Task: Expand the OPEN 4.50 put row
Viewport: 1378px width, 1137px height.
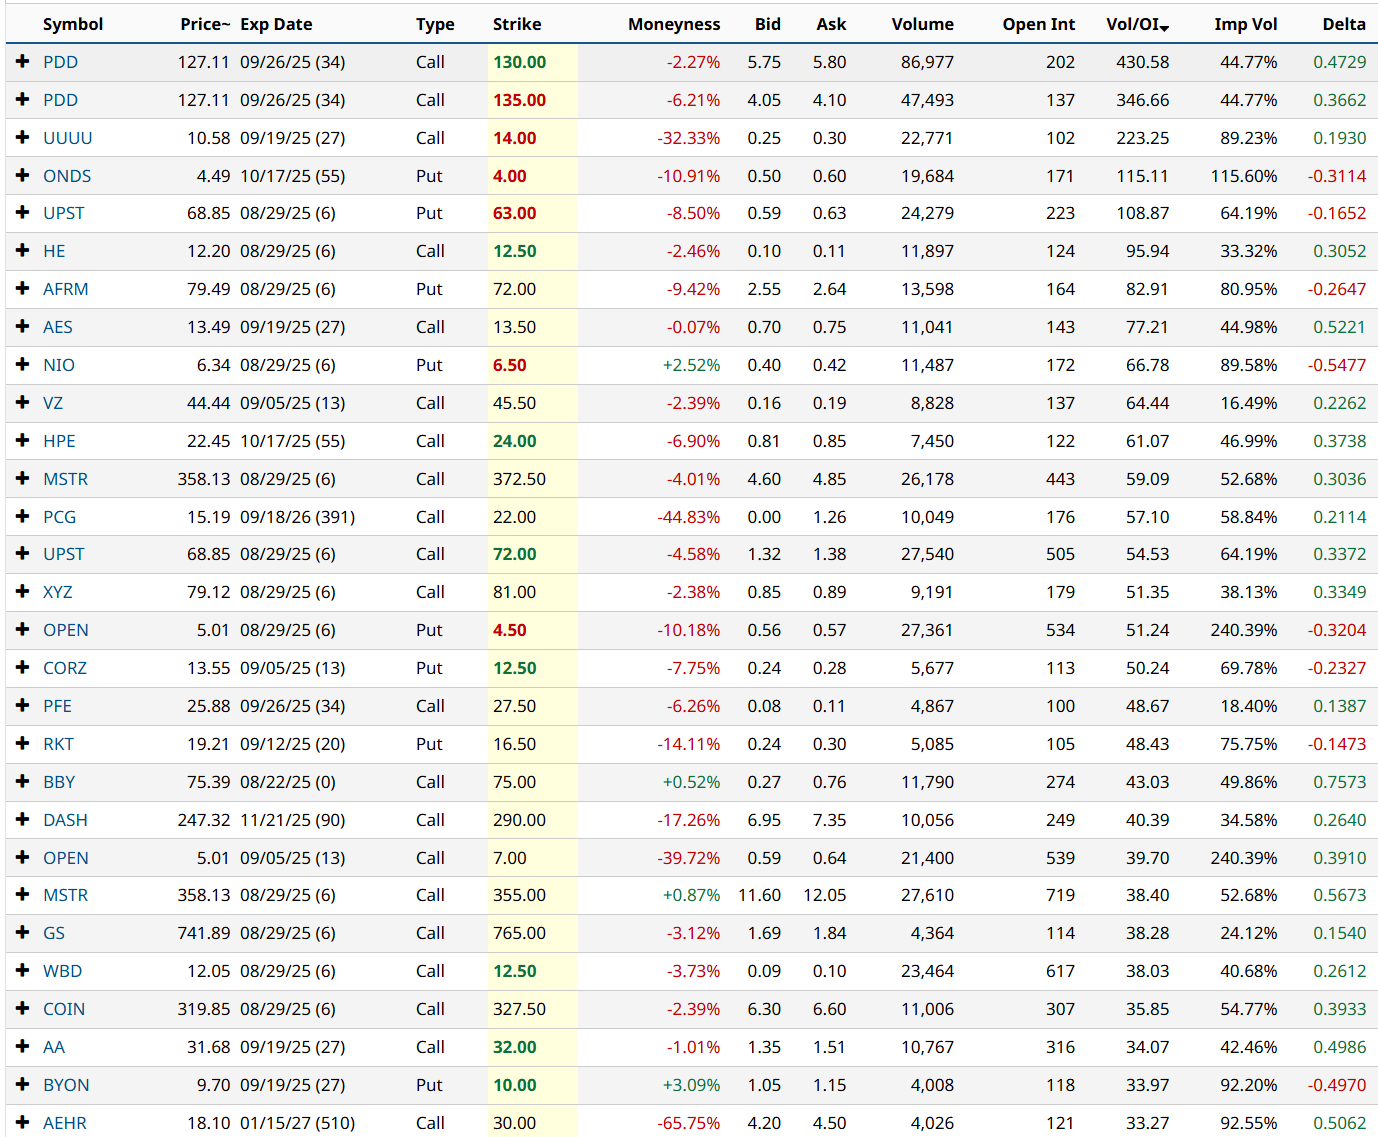Action: (x=22, y=630)
